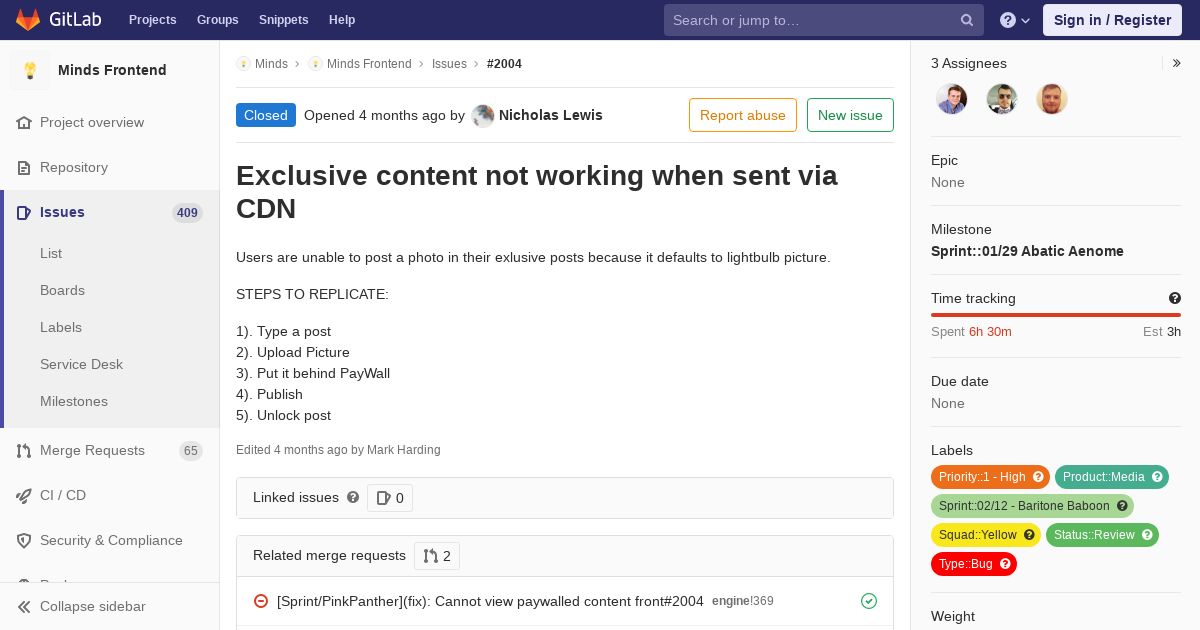Viewport: 1200px width, 630px height.
Task: Go to Project overview
Action: pos(92,122)
